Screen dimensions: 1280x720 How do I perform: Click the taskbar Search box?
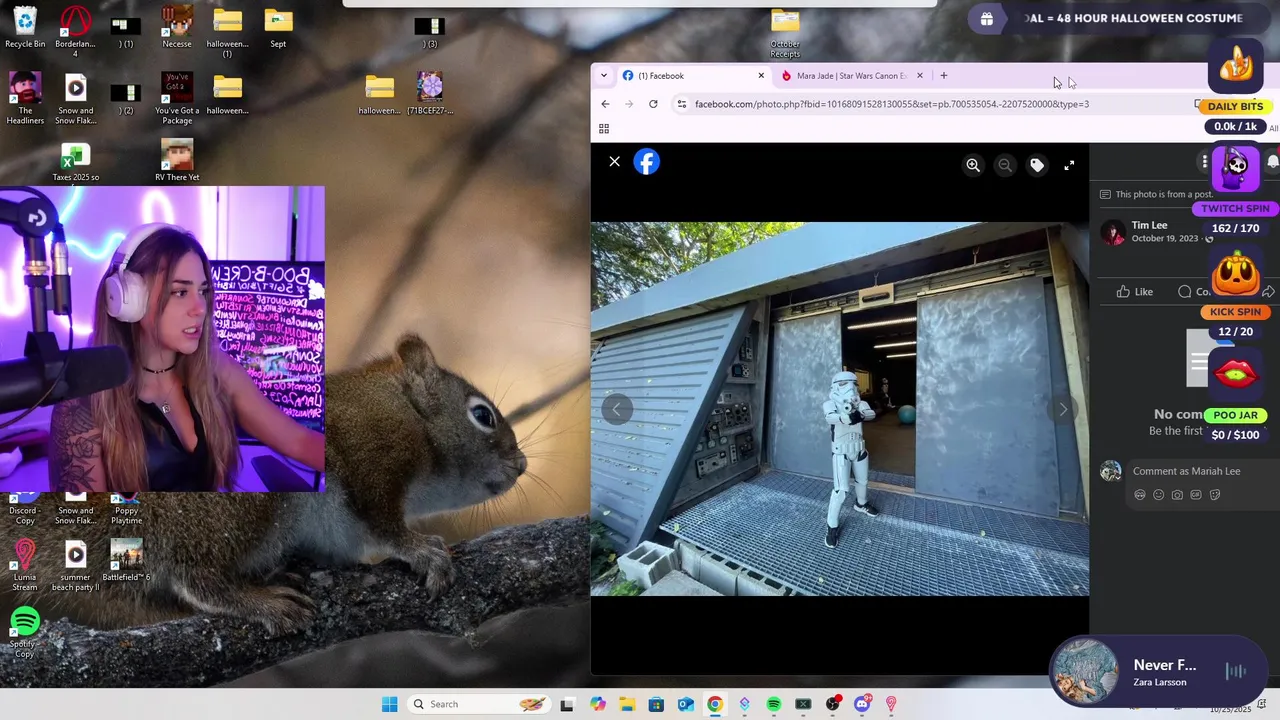point(478,704)
